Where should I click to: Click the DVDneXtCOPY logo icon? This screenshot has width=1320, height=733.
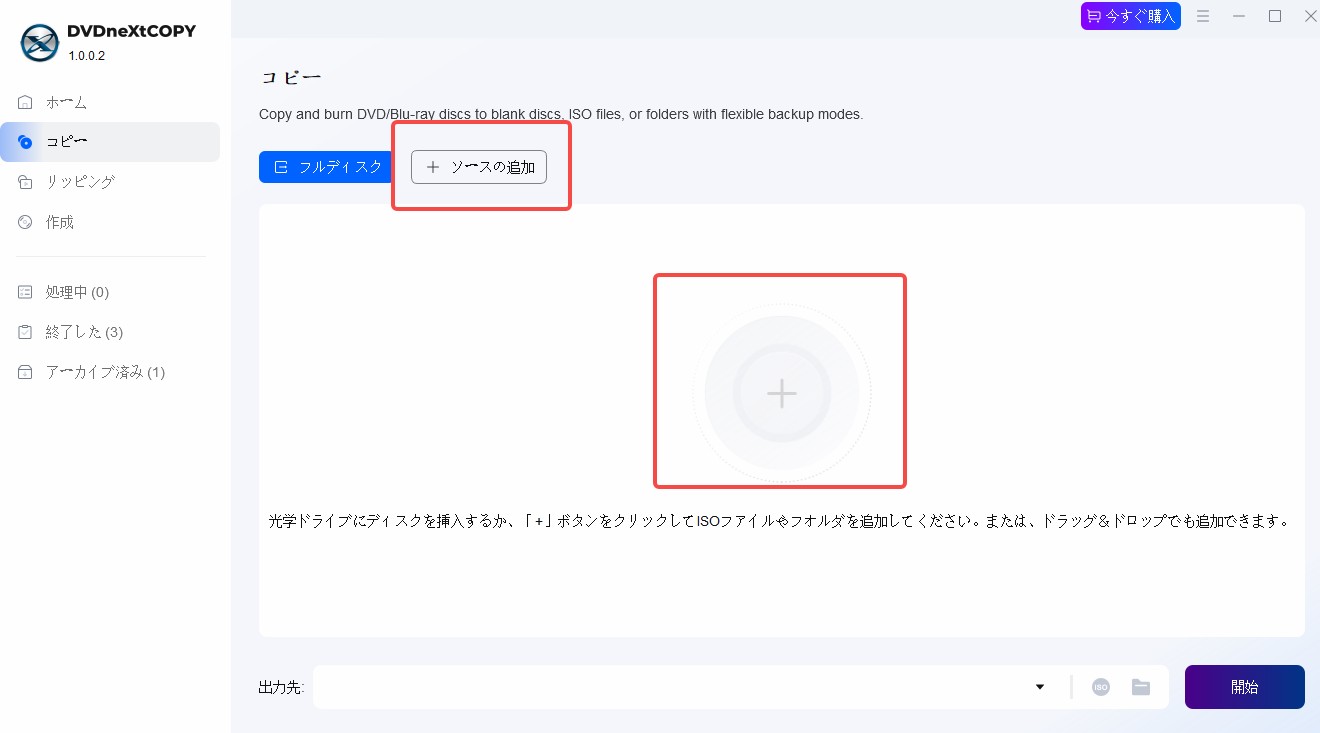tap(40, 41)
